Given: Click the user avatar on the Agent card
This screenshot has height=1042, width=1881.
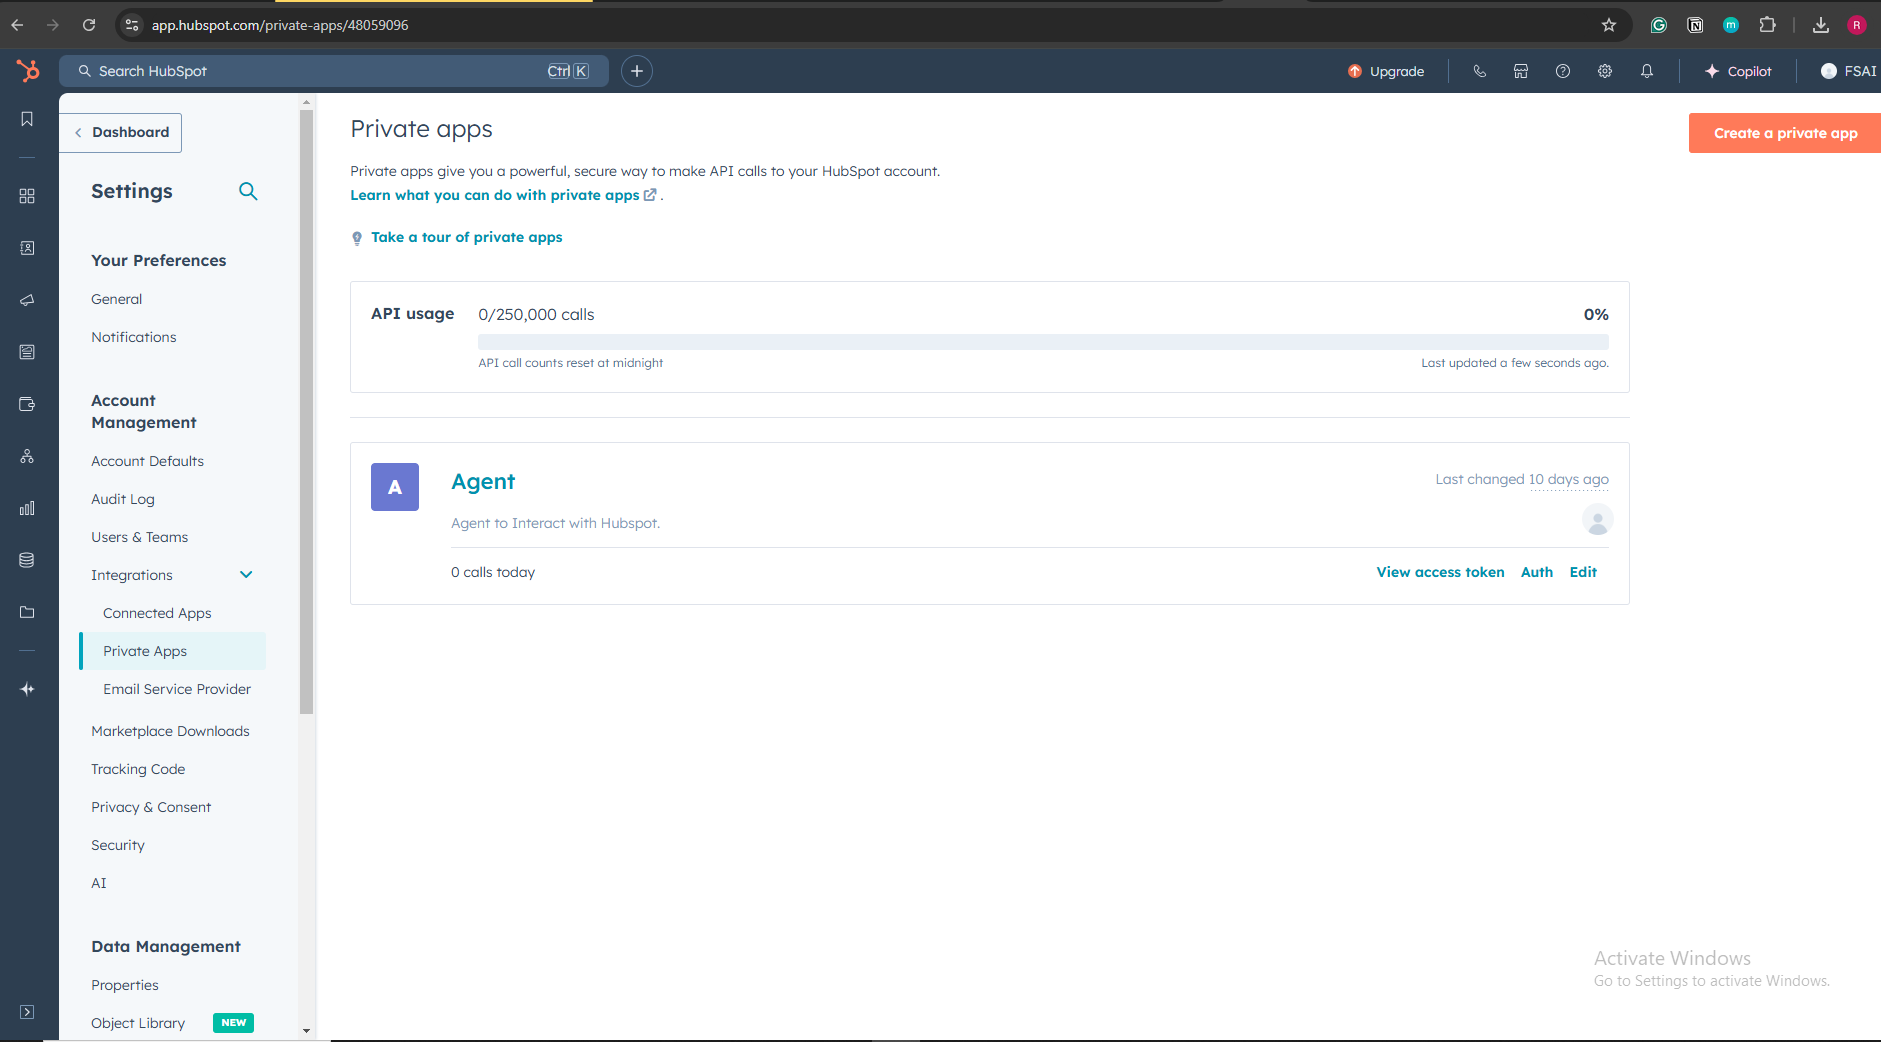Looking at the screenshot, I should [1598, 520].
